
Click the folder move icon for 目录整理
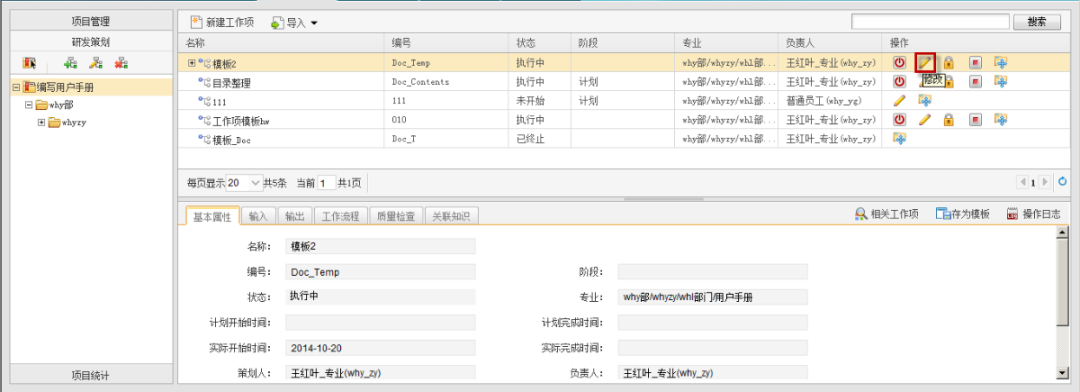(1001, 81)
